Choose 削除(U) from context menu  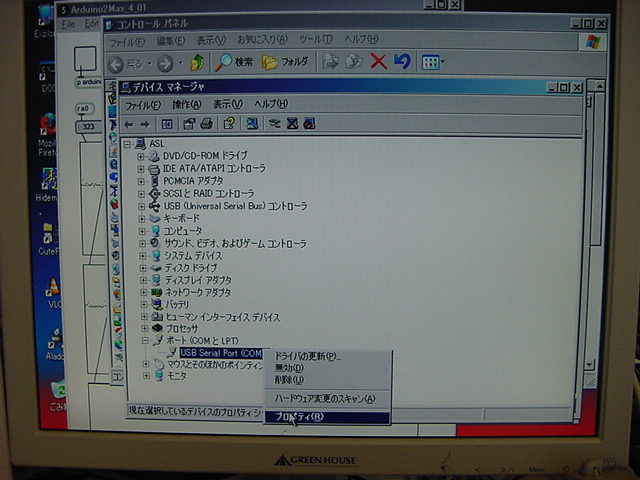(289, 380)
